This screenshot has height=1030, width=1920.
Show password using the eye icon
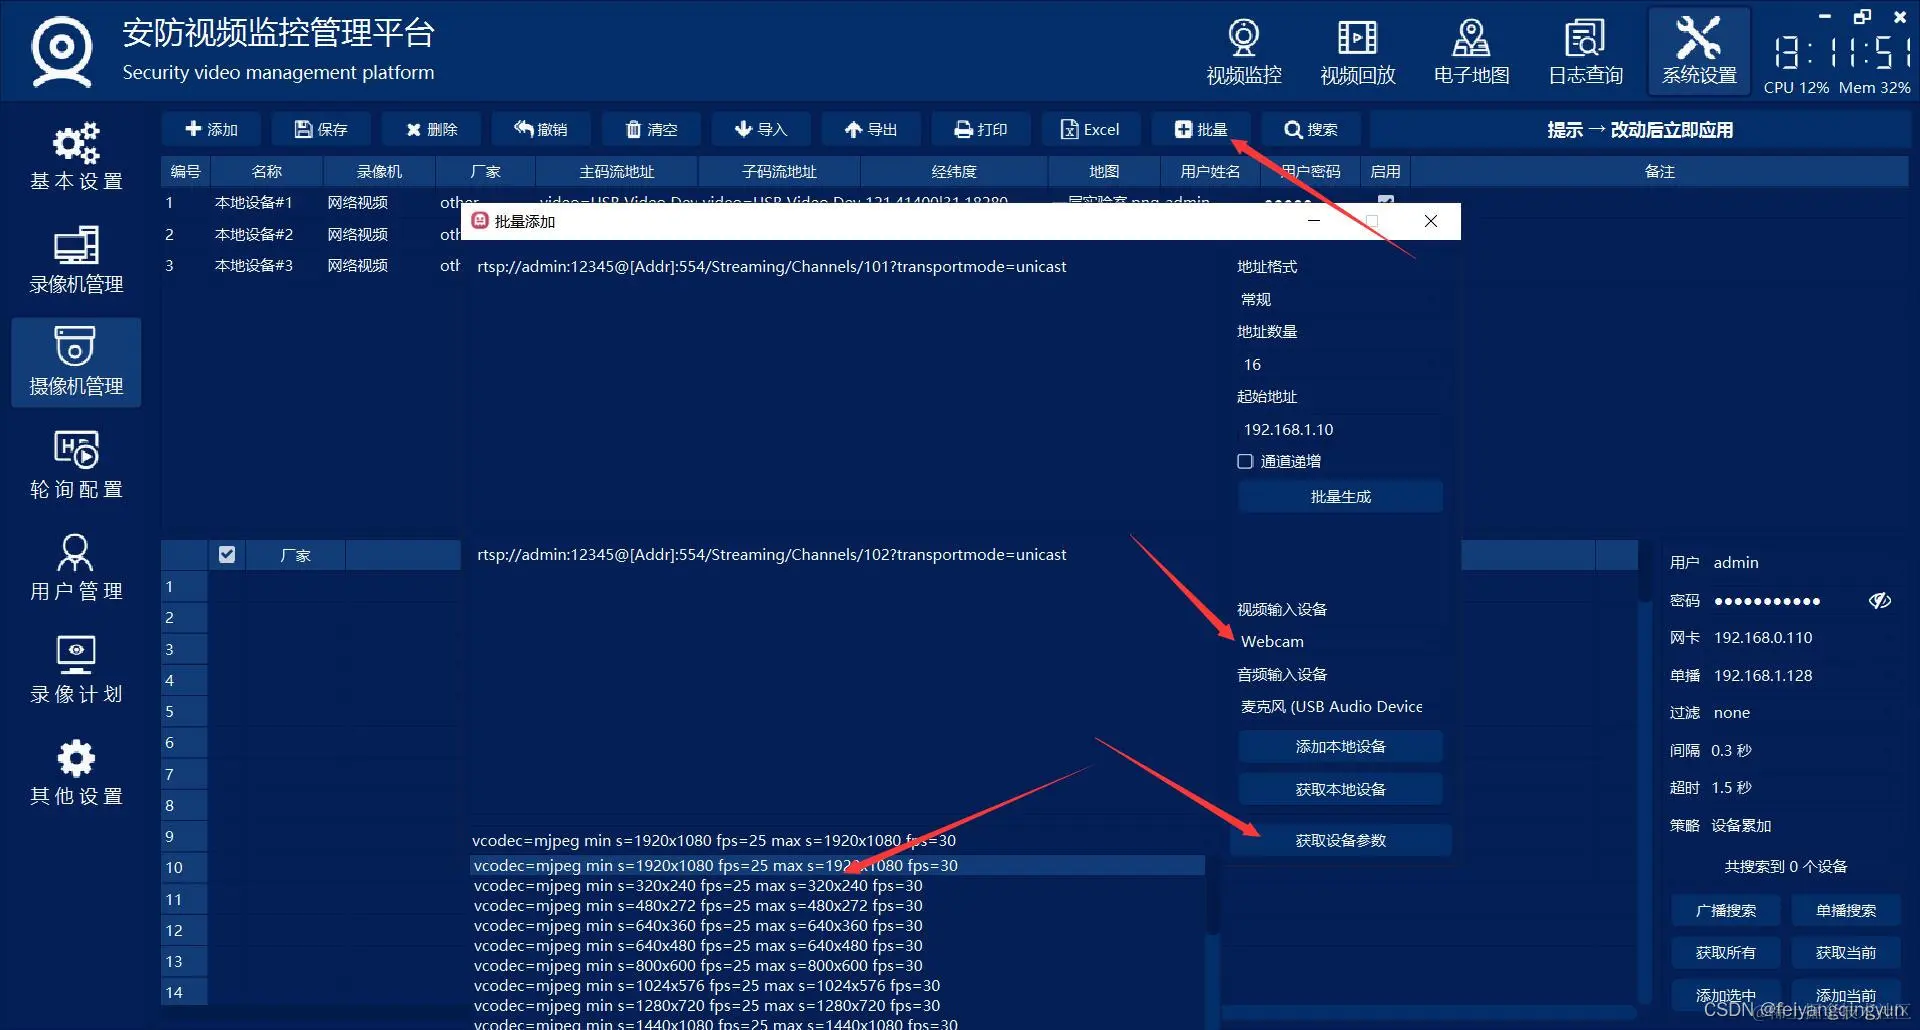click(x=1880, y=600)
